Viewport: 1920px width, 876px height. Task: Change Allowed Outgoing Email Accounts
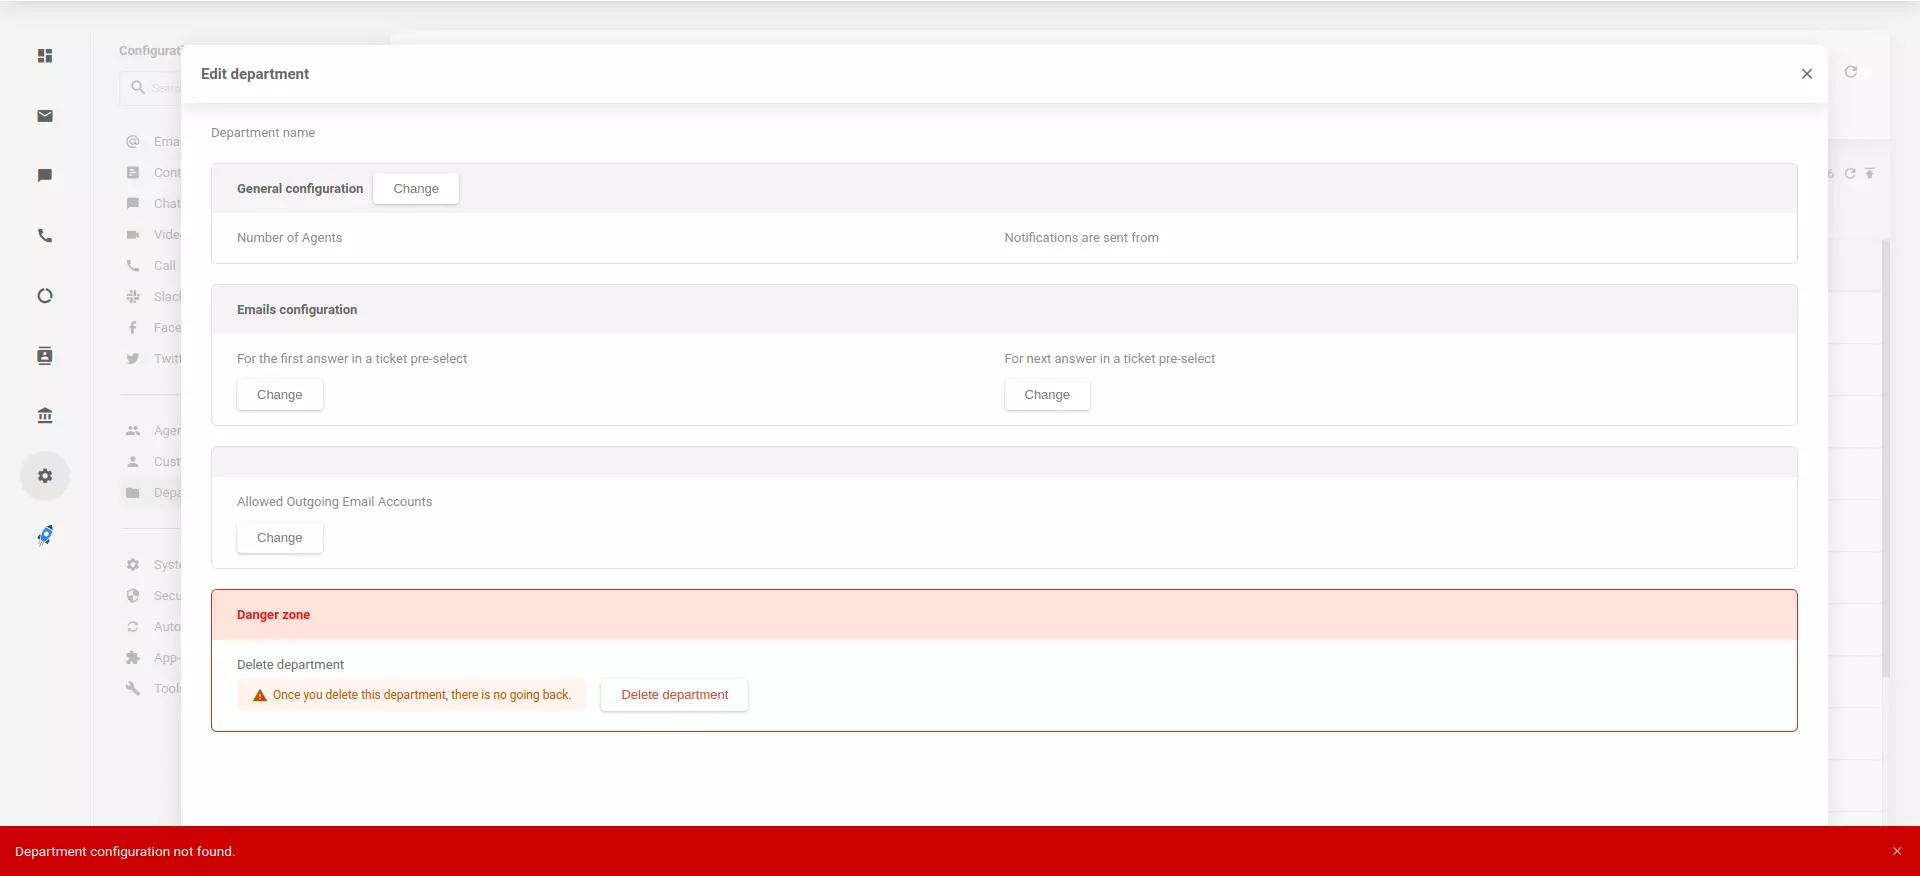coord(279,538)
